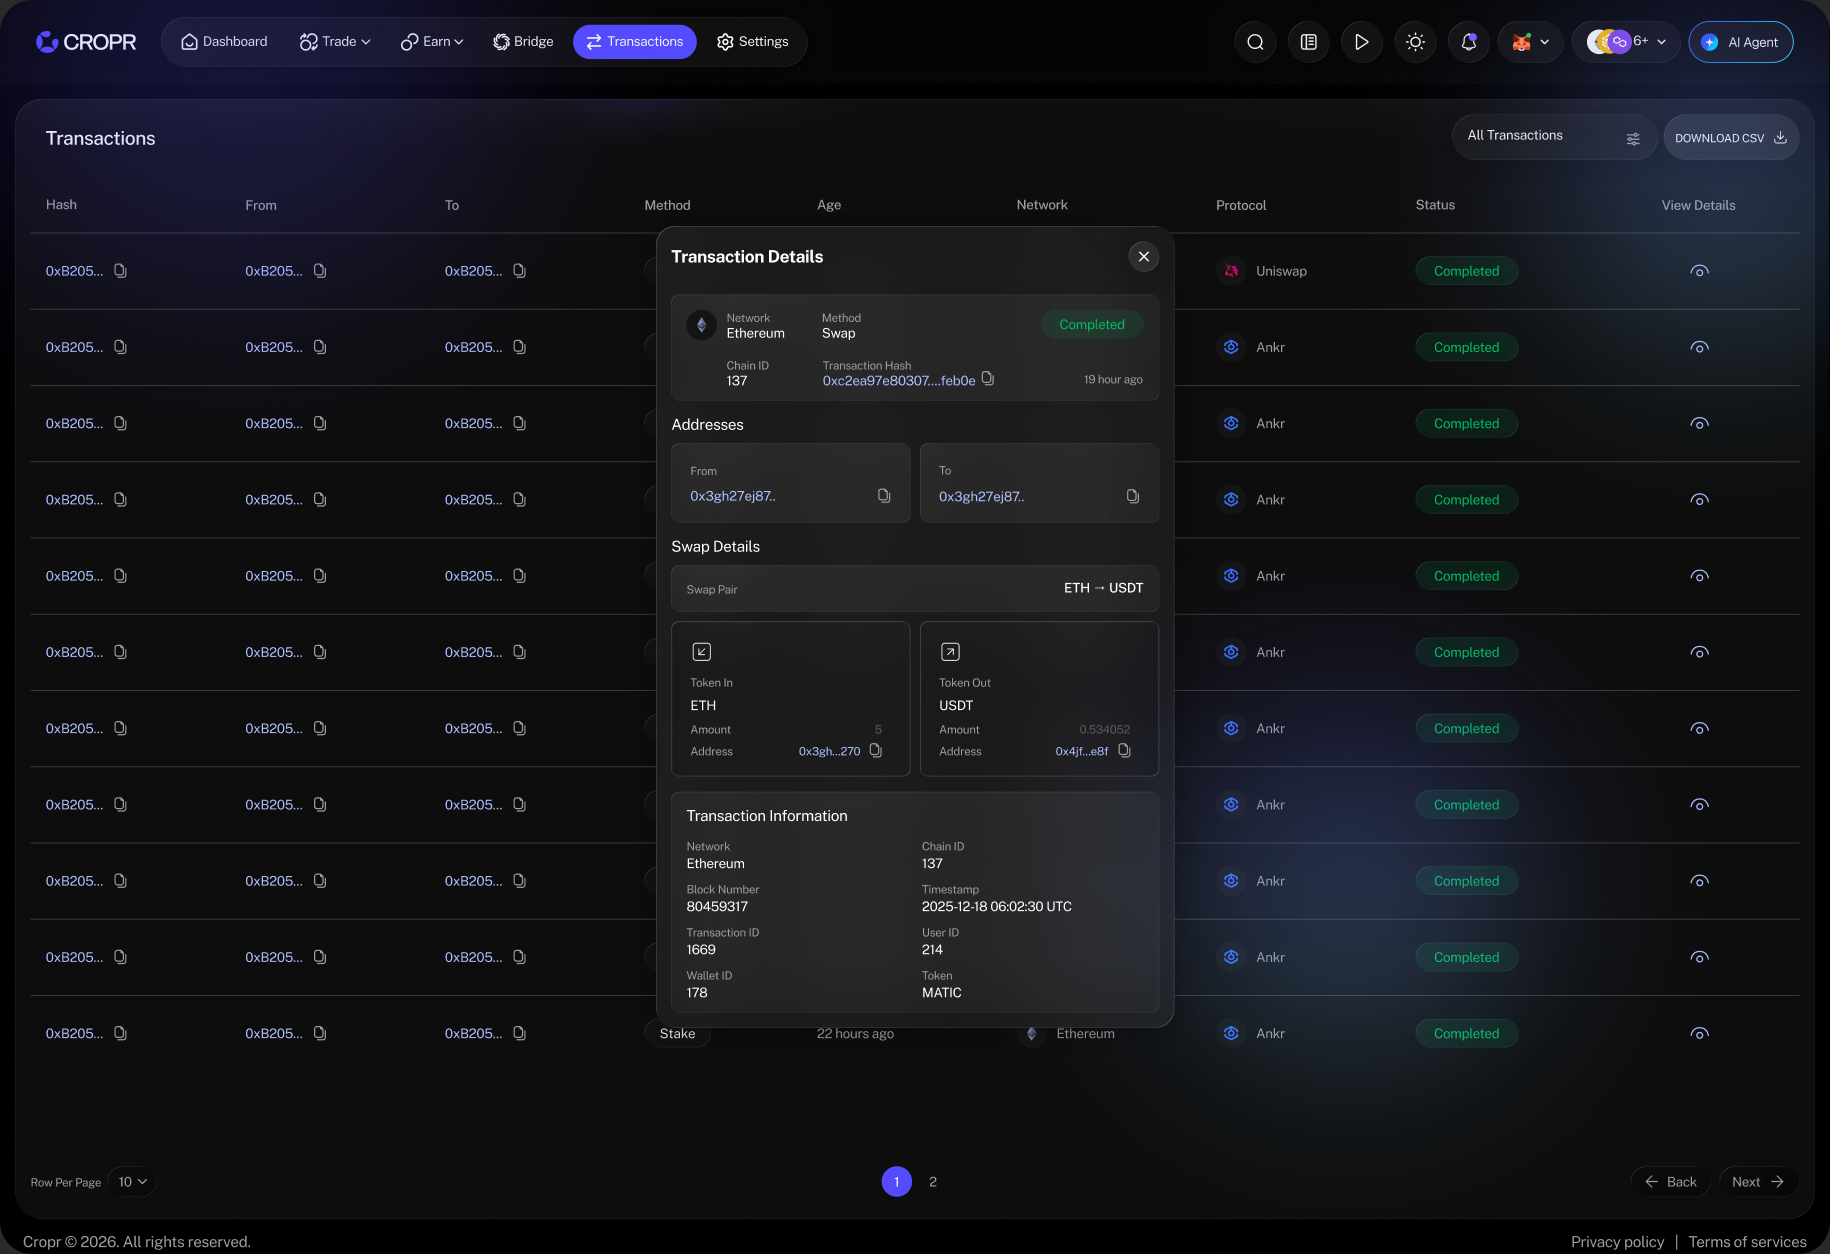
Task: Go to the Dashboard tab
Action: pyautogui.click(x=224, y=42)
